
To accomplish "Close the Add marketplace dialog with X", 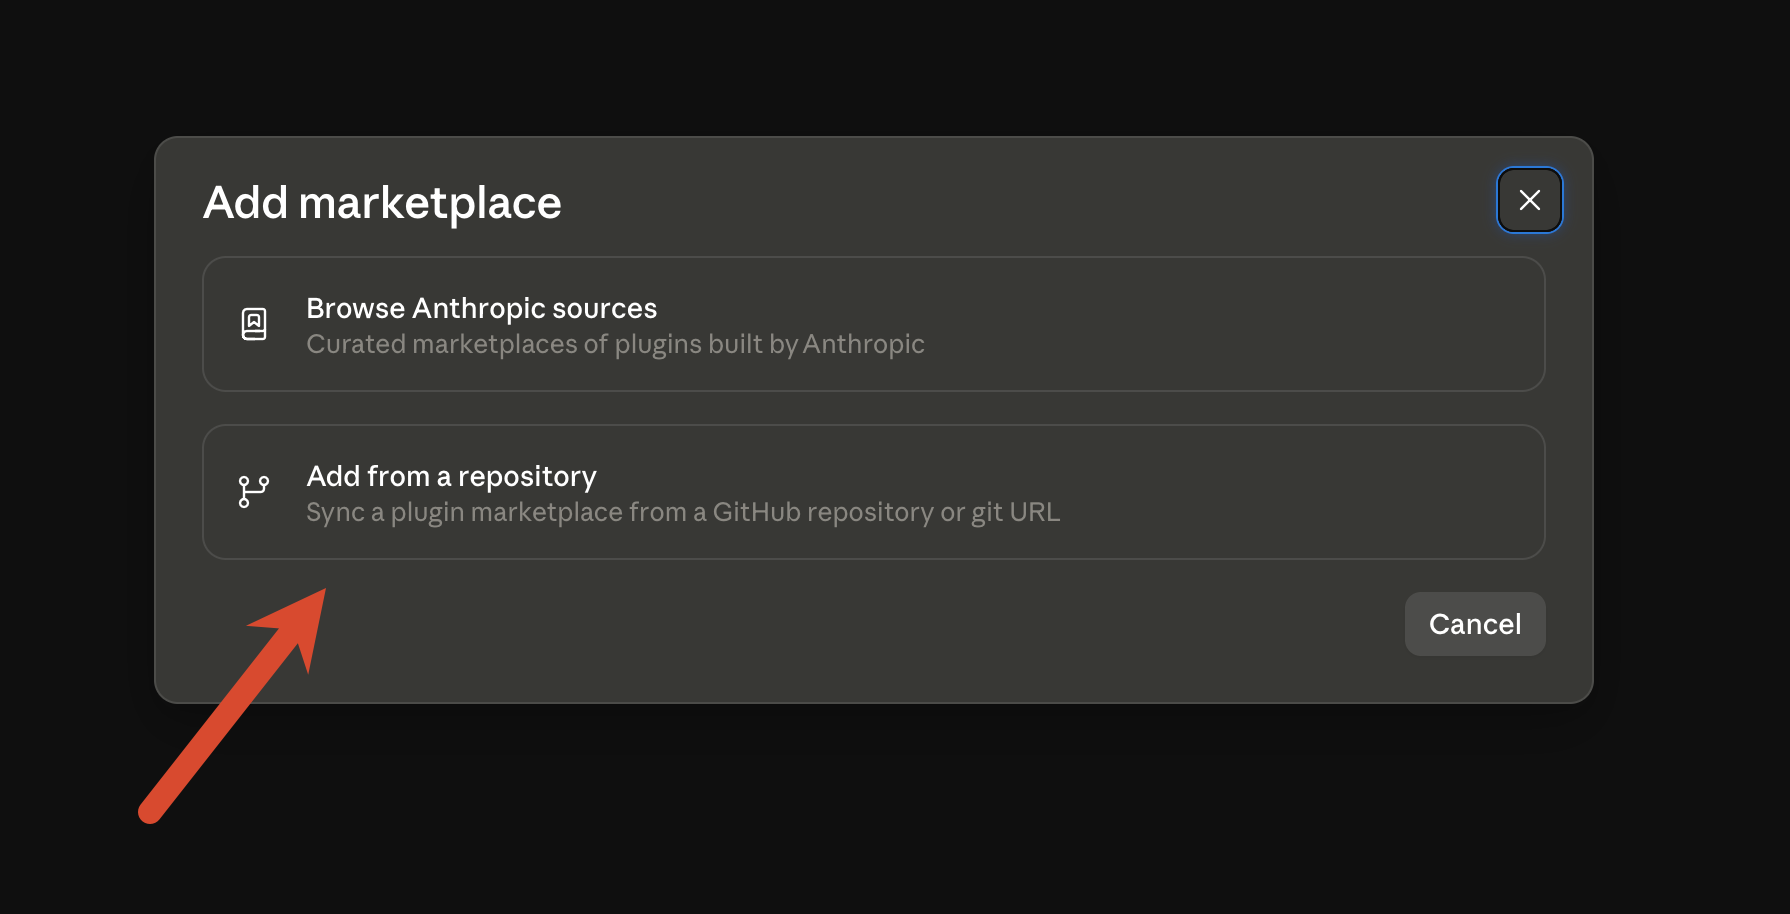I will pos(1529,200).
